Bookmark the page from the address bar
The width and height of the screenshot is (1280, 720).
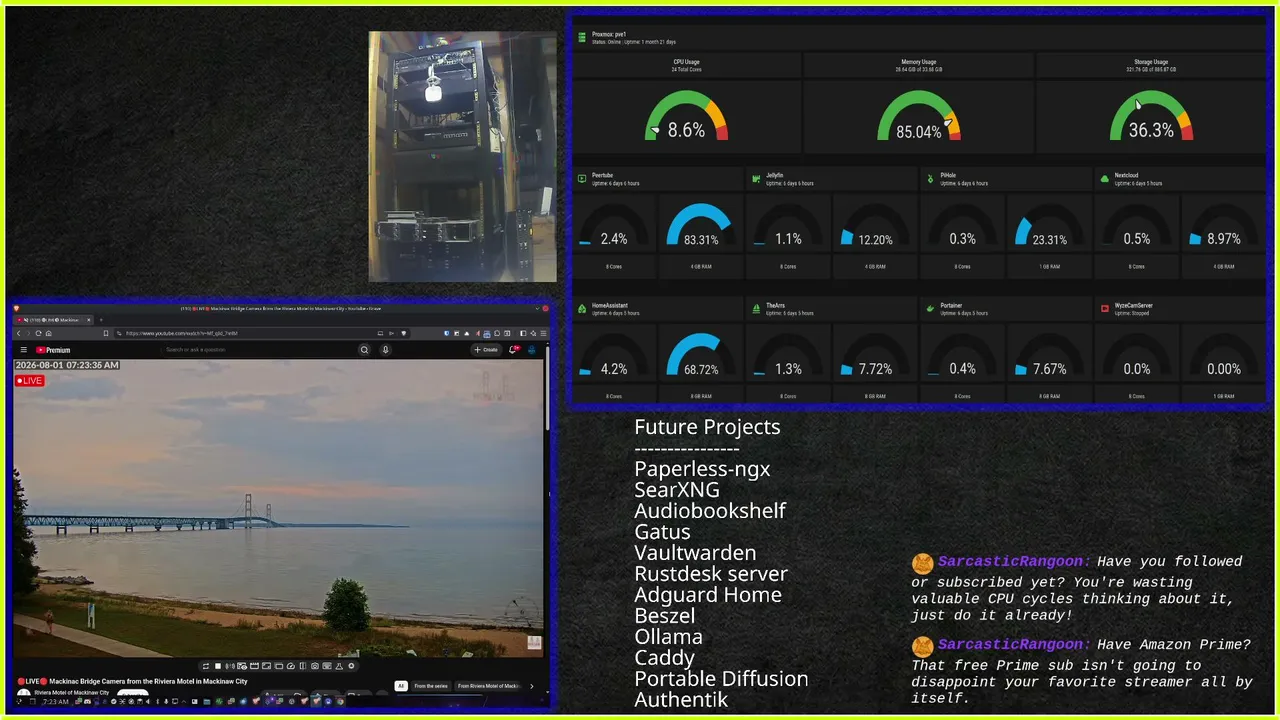click(106, 333)
